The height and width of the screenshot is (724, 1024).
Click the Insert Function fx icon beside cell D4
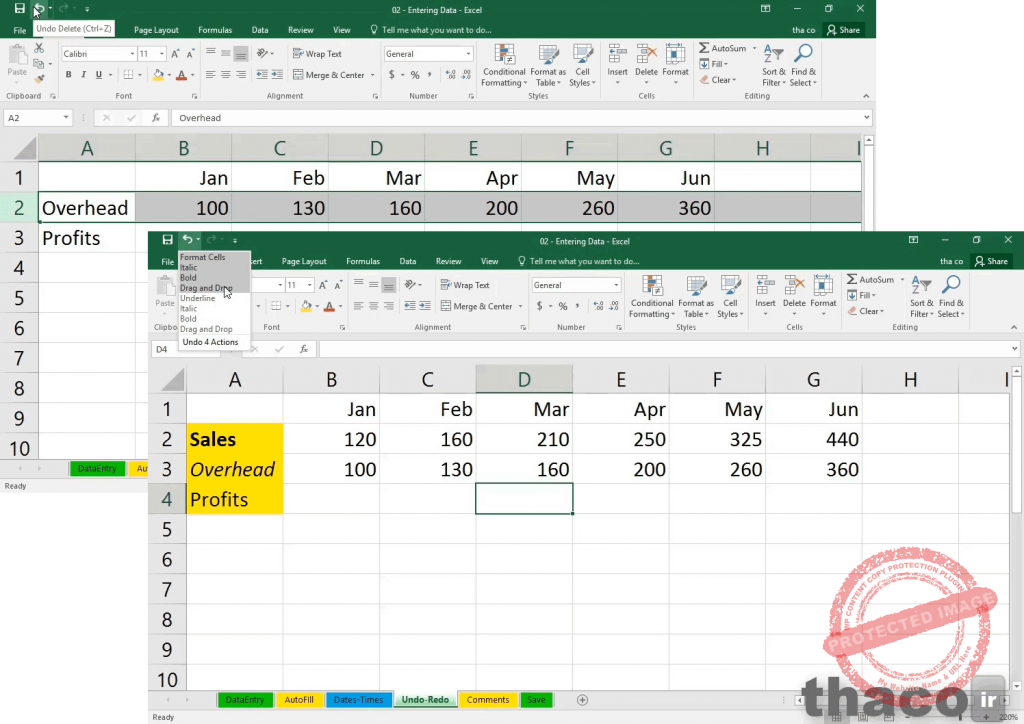pyautogui.click(x=303, y=349)
